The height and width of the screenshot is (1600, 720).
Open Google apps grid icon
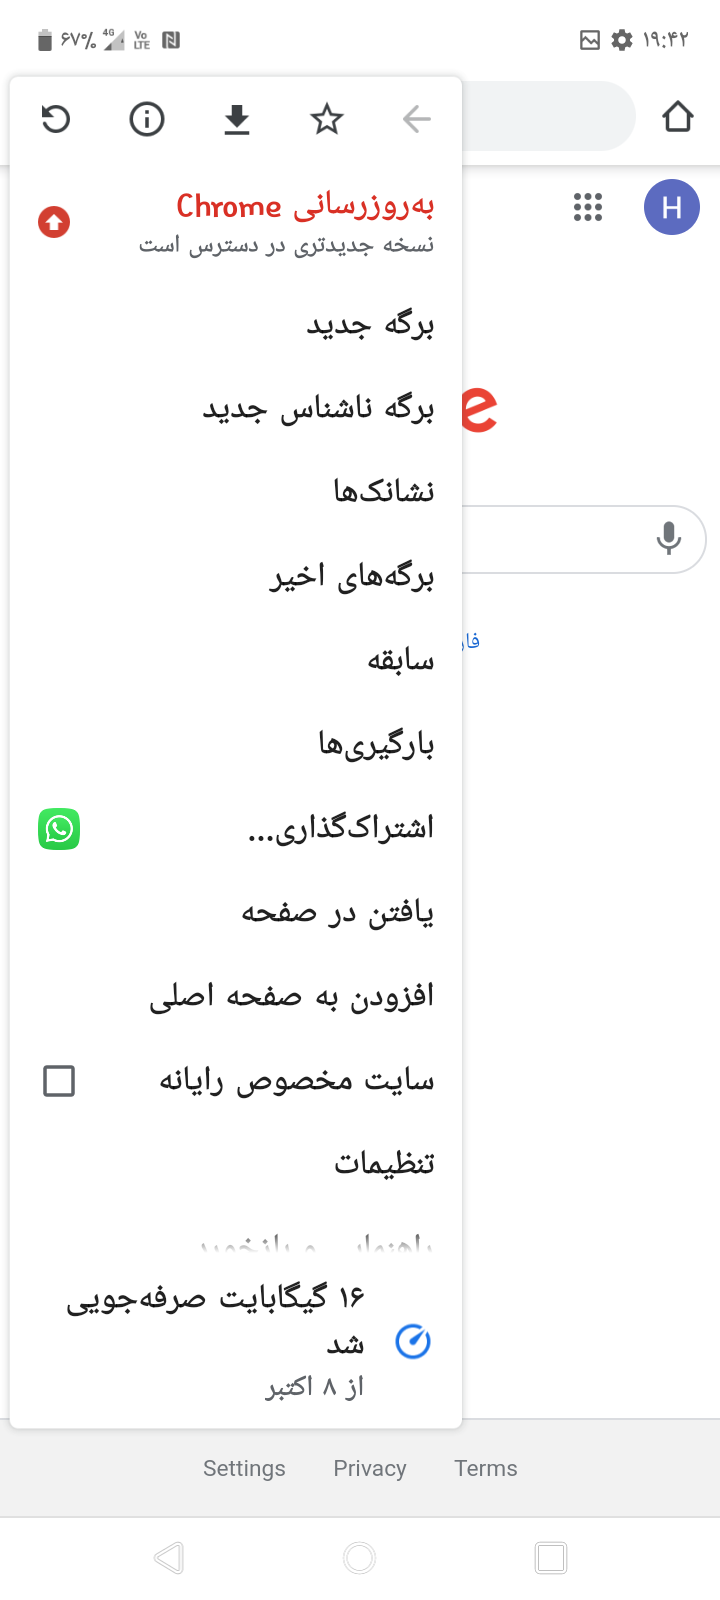tap(588, 207)
